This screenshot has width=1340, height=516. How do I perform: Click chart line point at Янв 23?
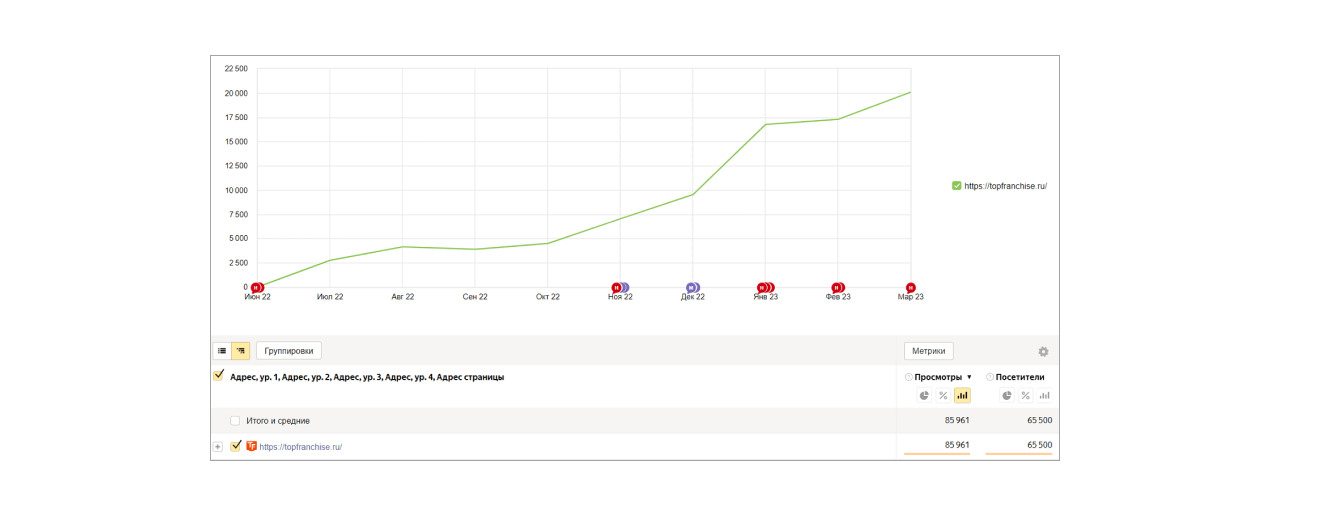coord(766,124)
